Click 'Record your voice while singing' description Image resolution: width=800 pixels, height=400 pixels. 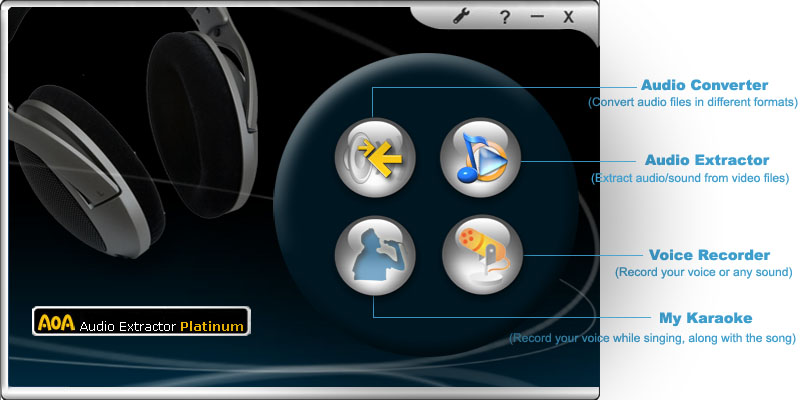point(652,339)
